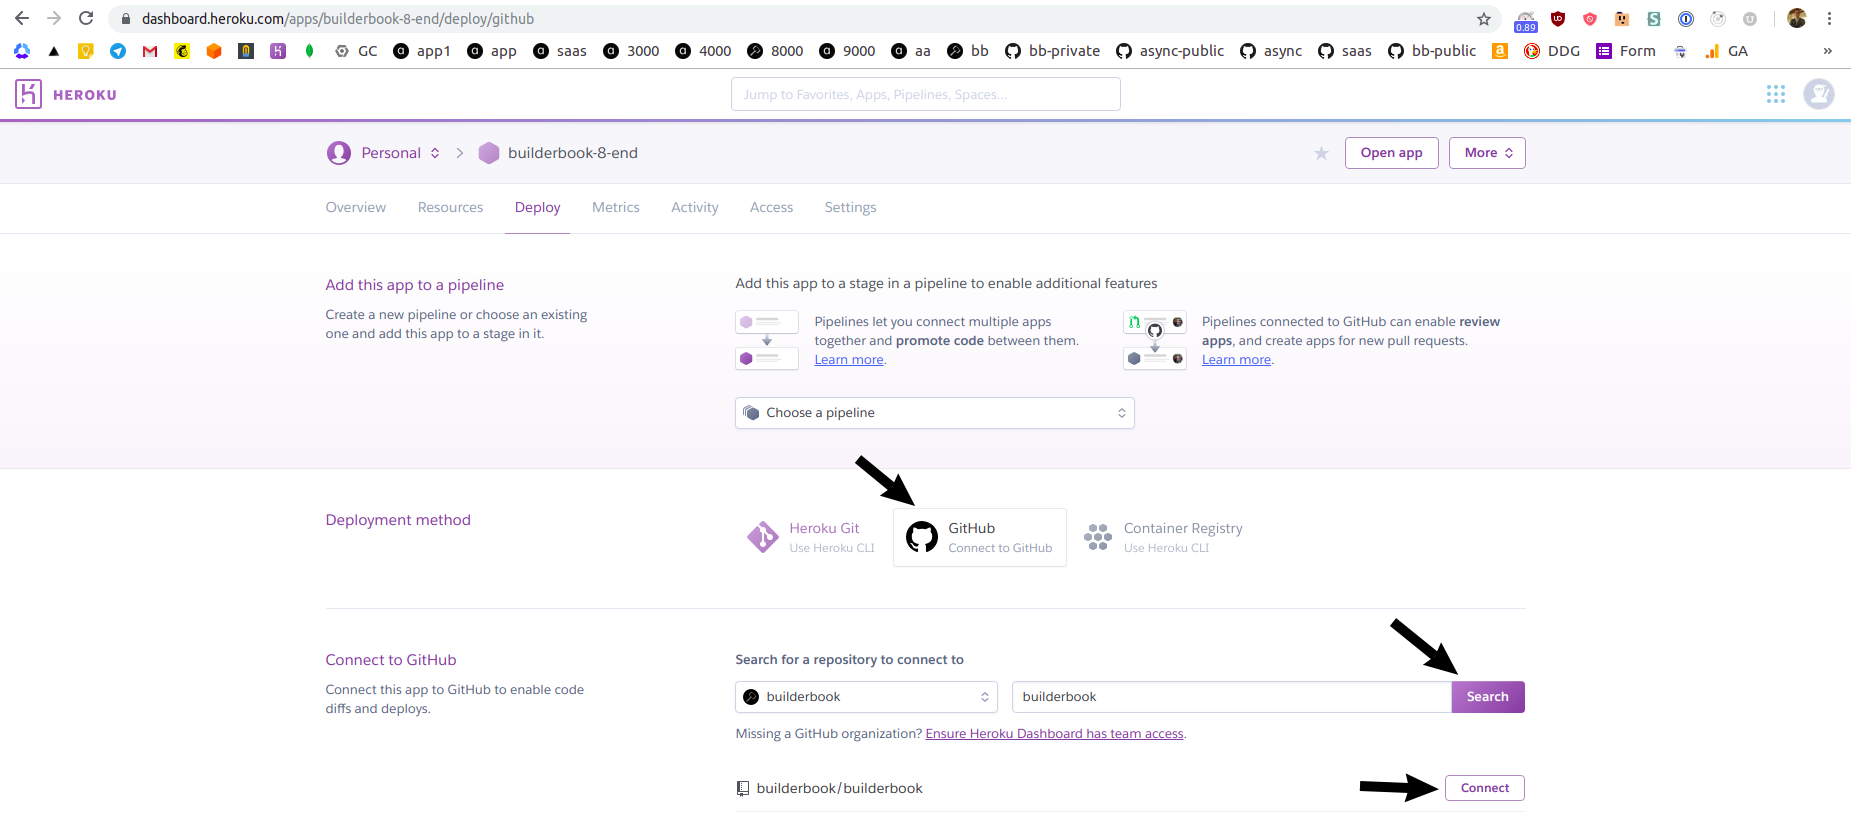Open the 8000 bookmark
The width and height of the screenshot is (1851, 821).
[x=775, y=51]
